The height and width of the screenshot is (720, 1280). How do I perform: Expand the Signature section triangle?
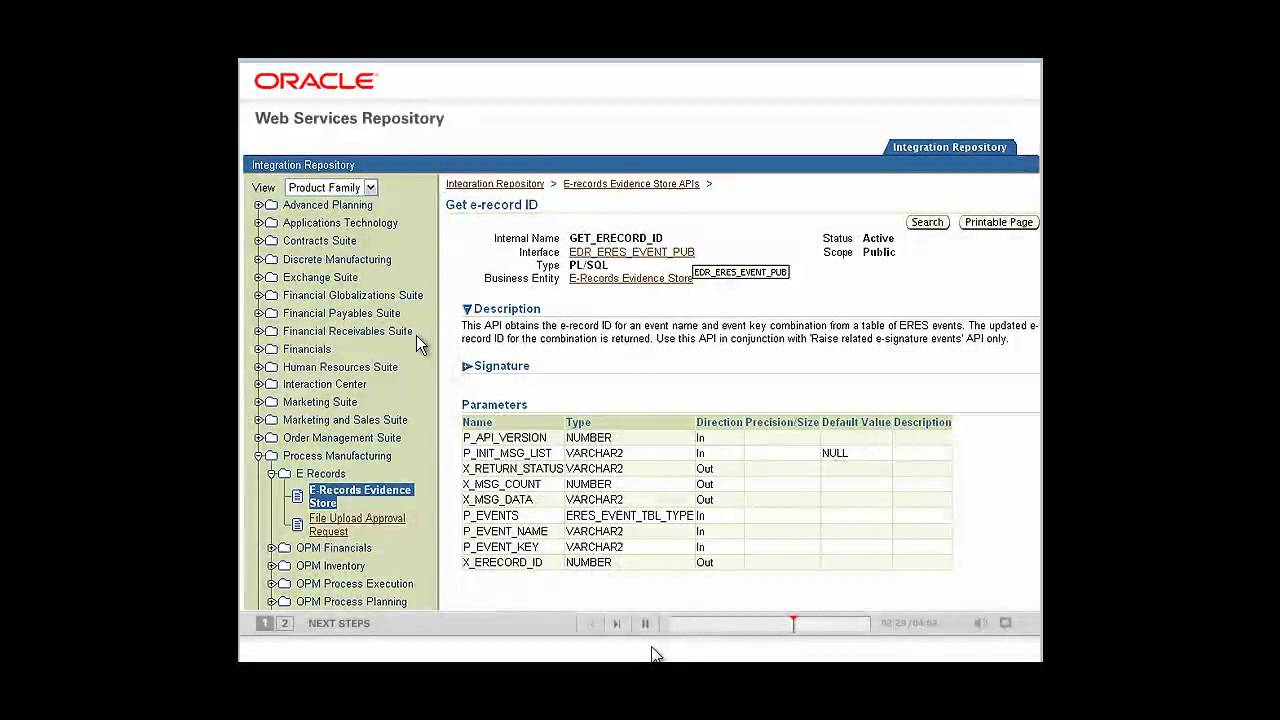click(467, 366)
